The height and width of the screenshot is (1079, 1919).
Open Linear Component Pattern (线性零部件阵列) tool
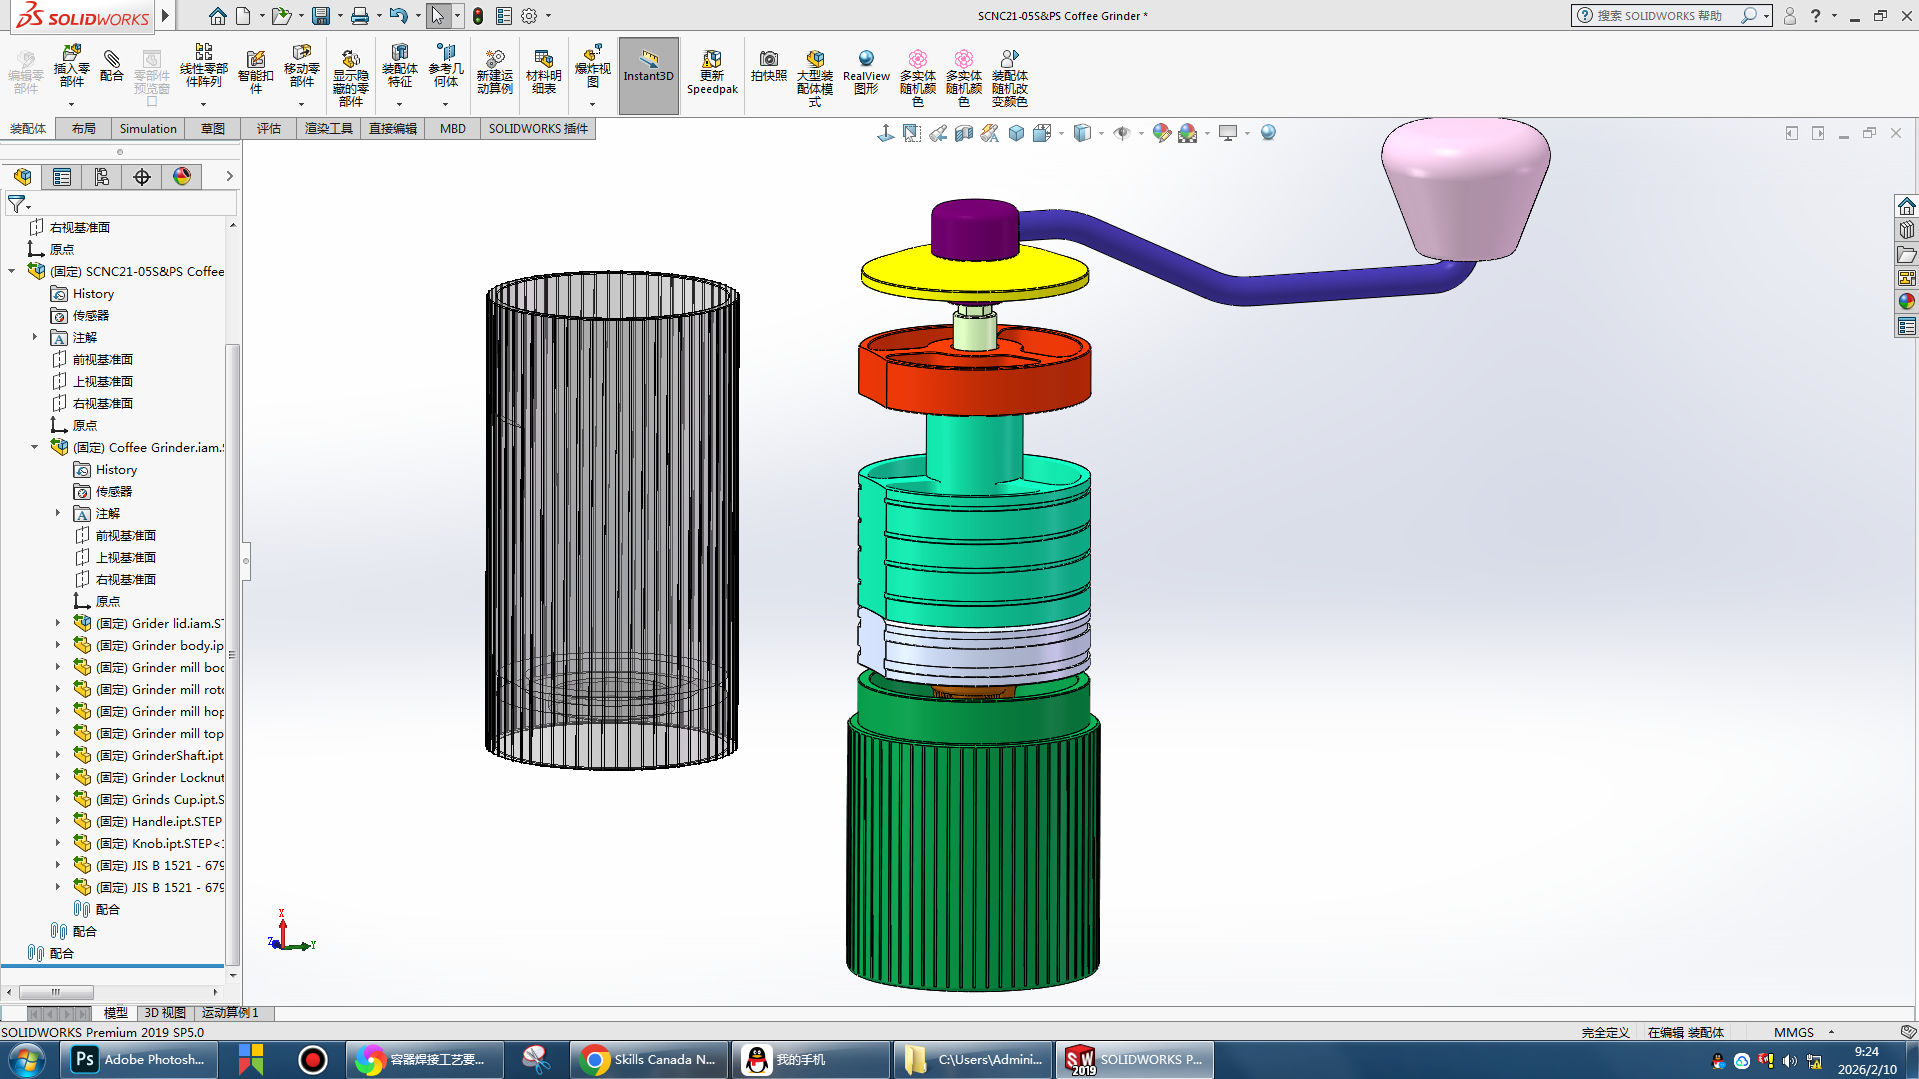[x=203, y=67]
